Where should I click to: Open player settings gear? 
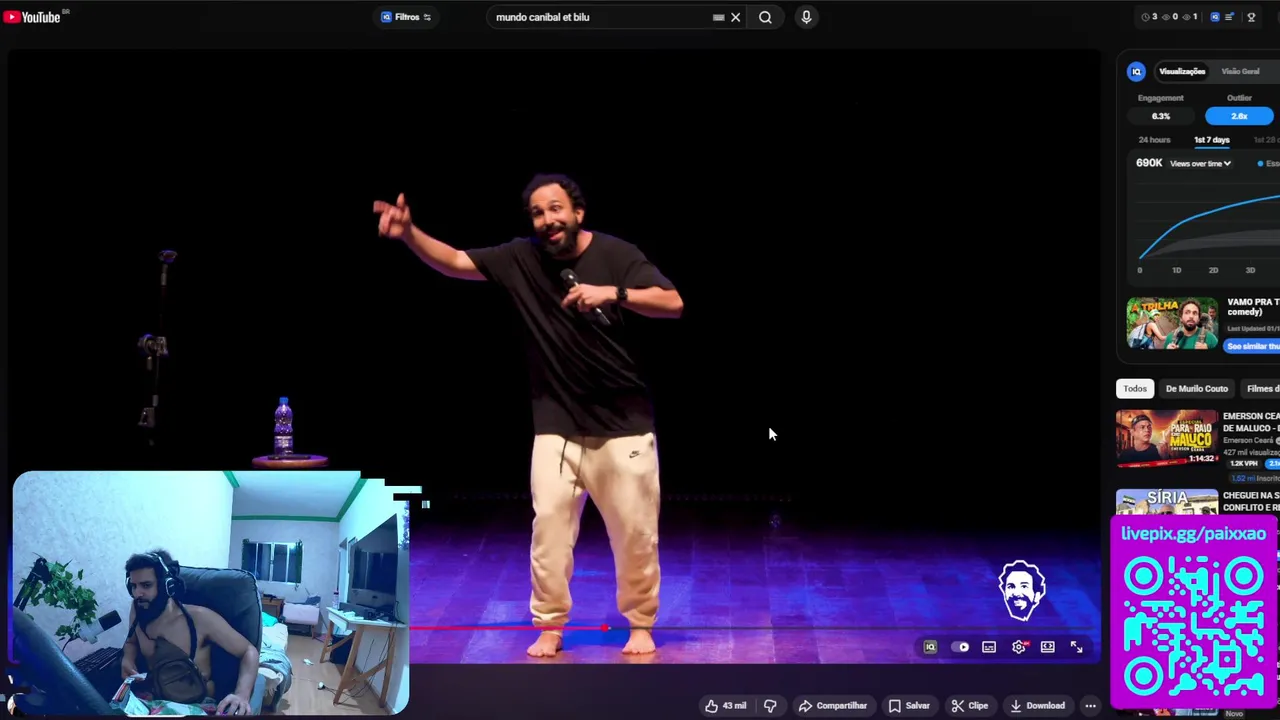coord(1018,647)
